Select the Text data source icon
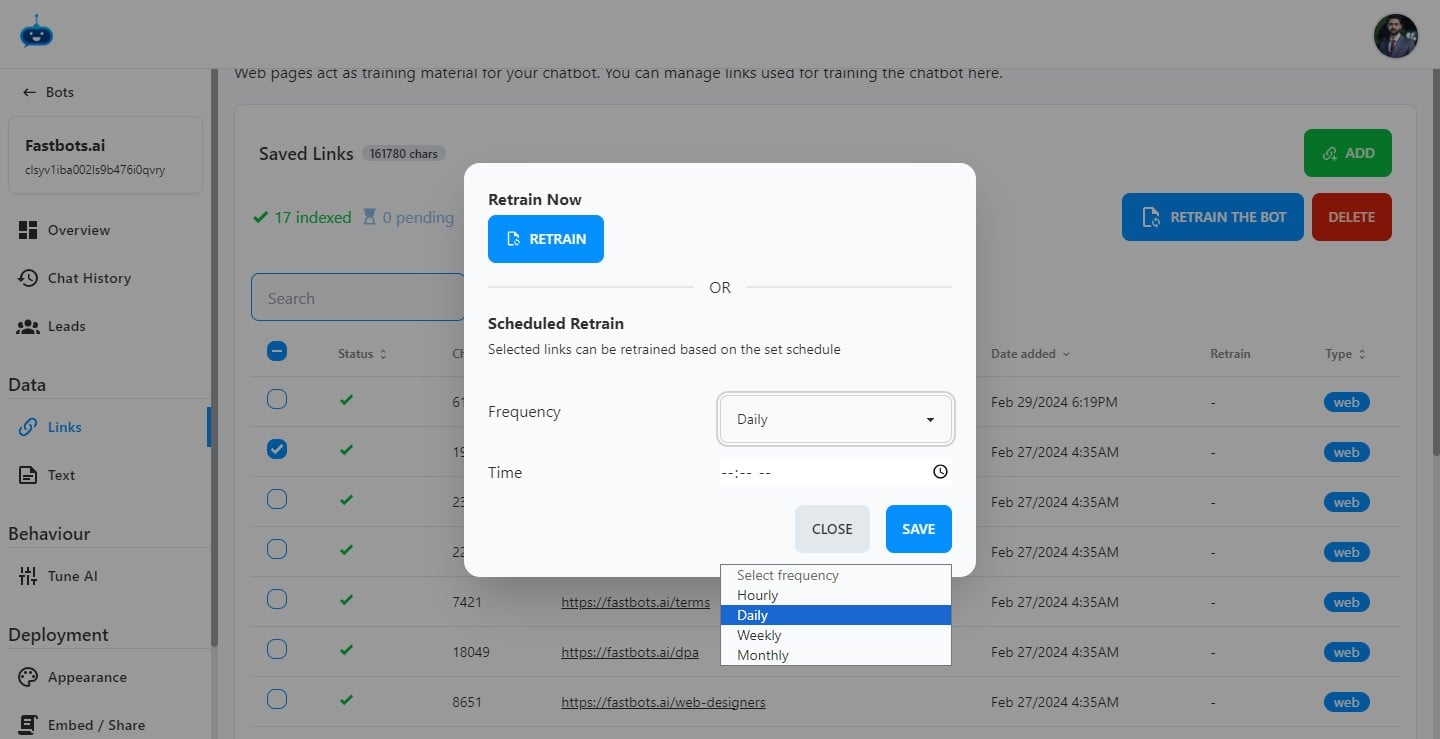The image size is (1440, 739). tap(29, 475)
